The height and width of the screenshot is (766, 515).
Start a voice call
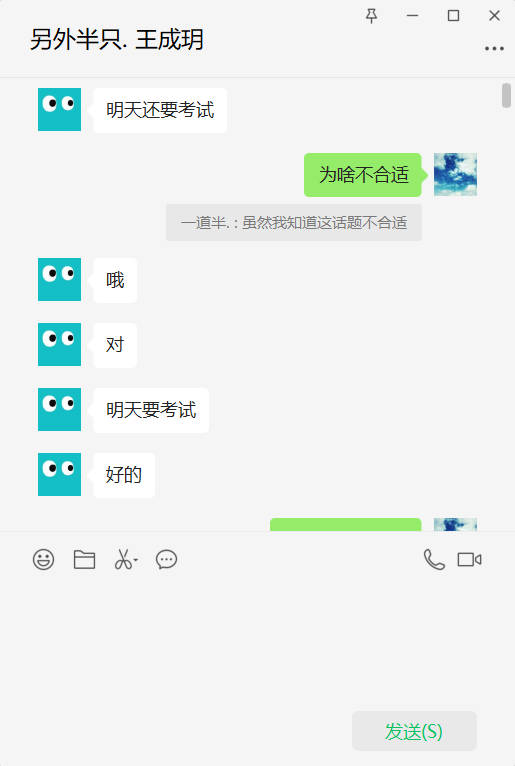click(x=434, y=560)
